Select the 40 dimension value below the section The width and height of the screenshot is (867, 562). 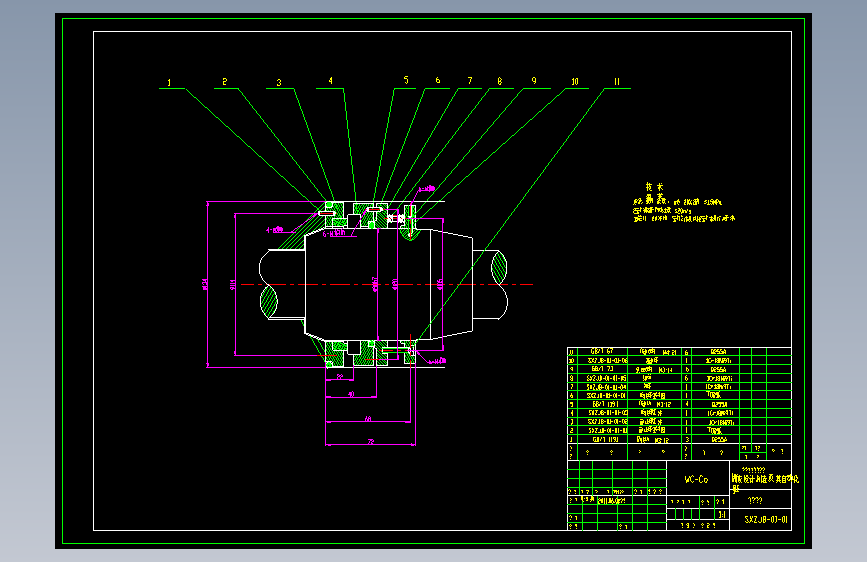point(351,394)
